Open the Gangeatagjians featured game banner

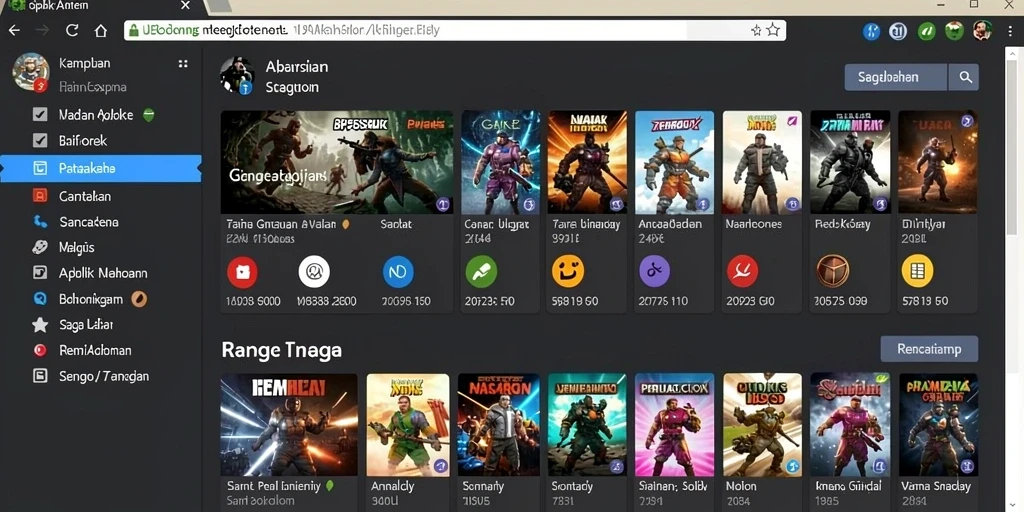click(x=336, y=162)
